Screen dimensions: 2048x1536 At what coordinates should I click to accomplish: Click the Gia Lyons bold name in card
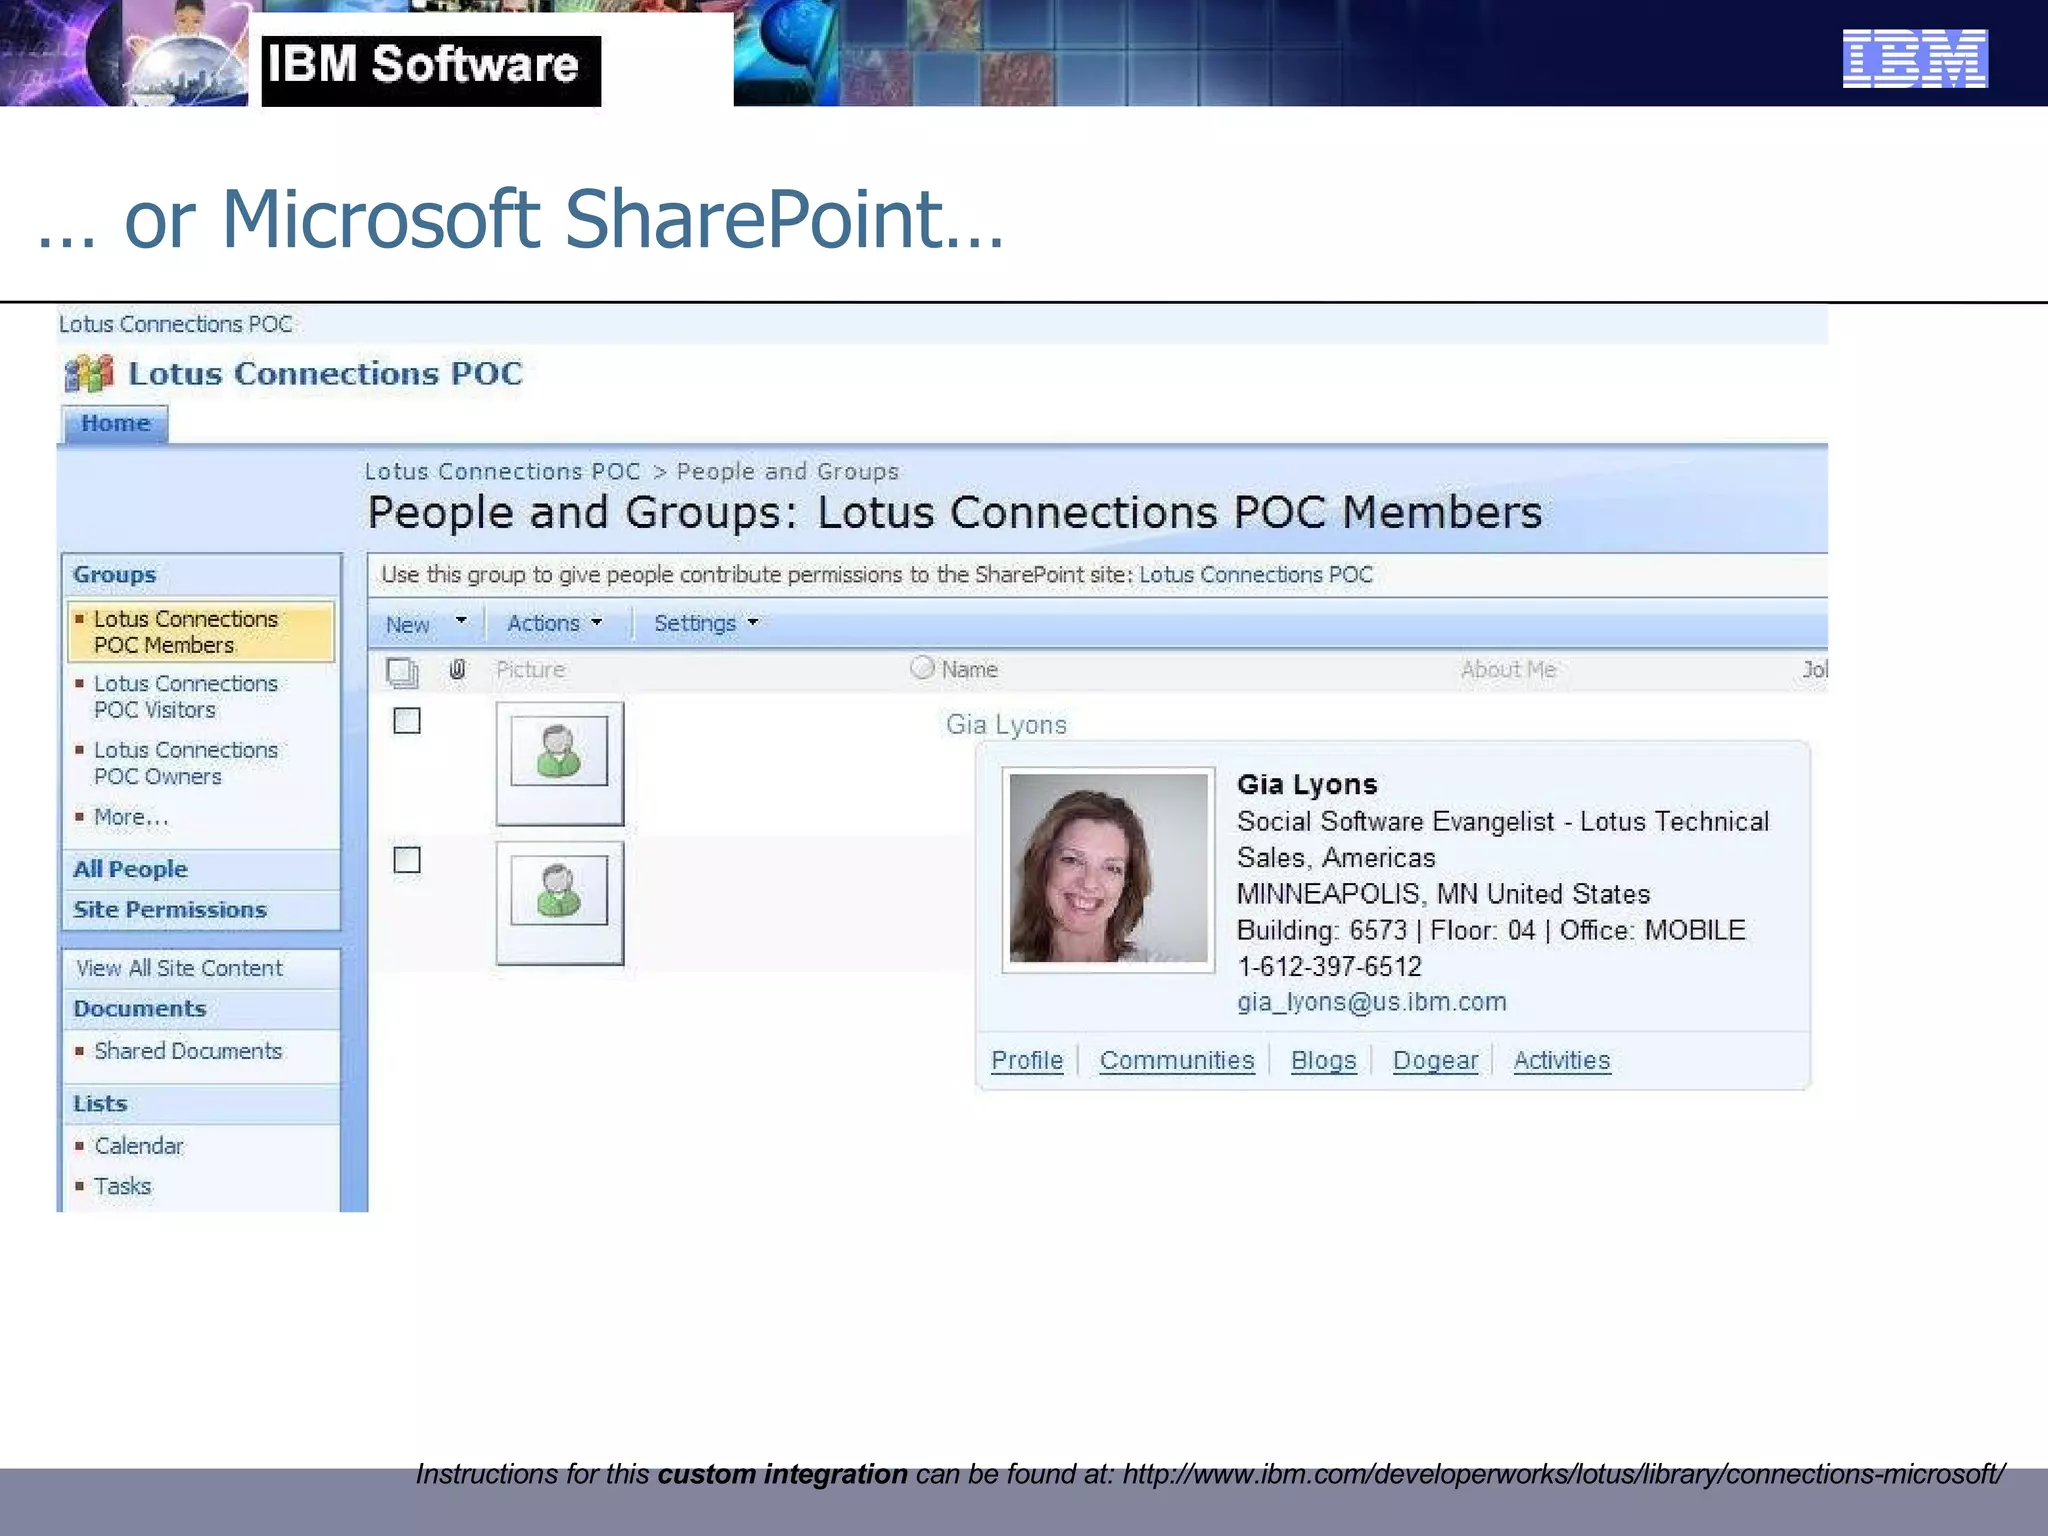[1307, 784]
